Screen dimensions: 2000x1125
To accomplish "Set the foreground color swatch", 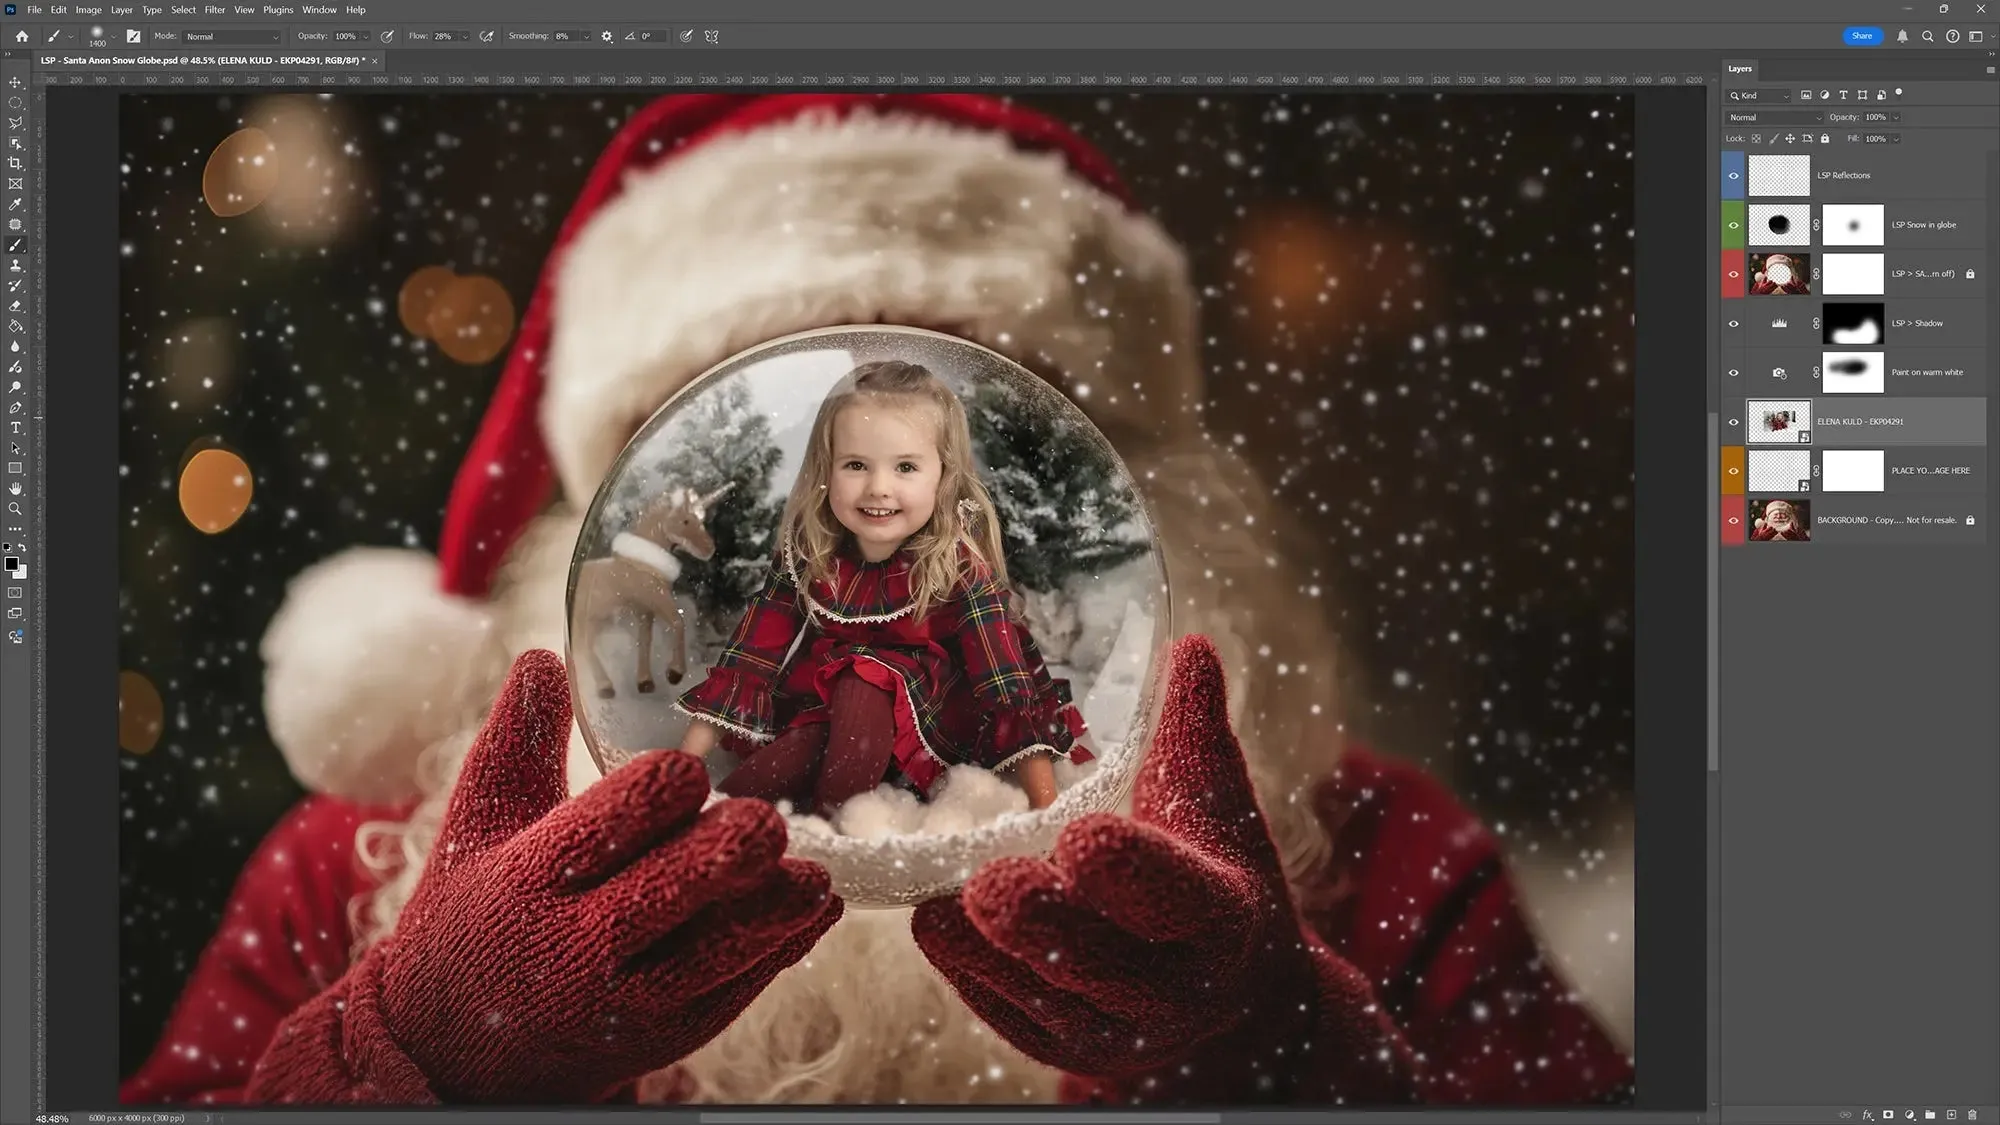I will pos(11,564).
